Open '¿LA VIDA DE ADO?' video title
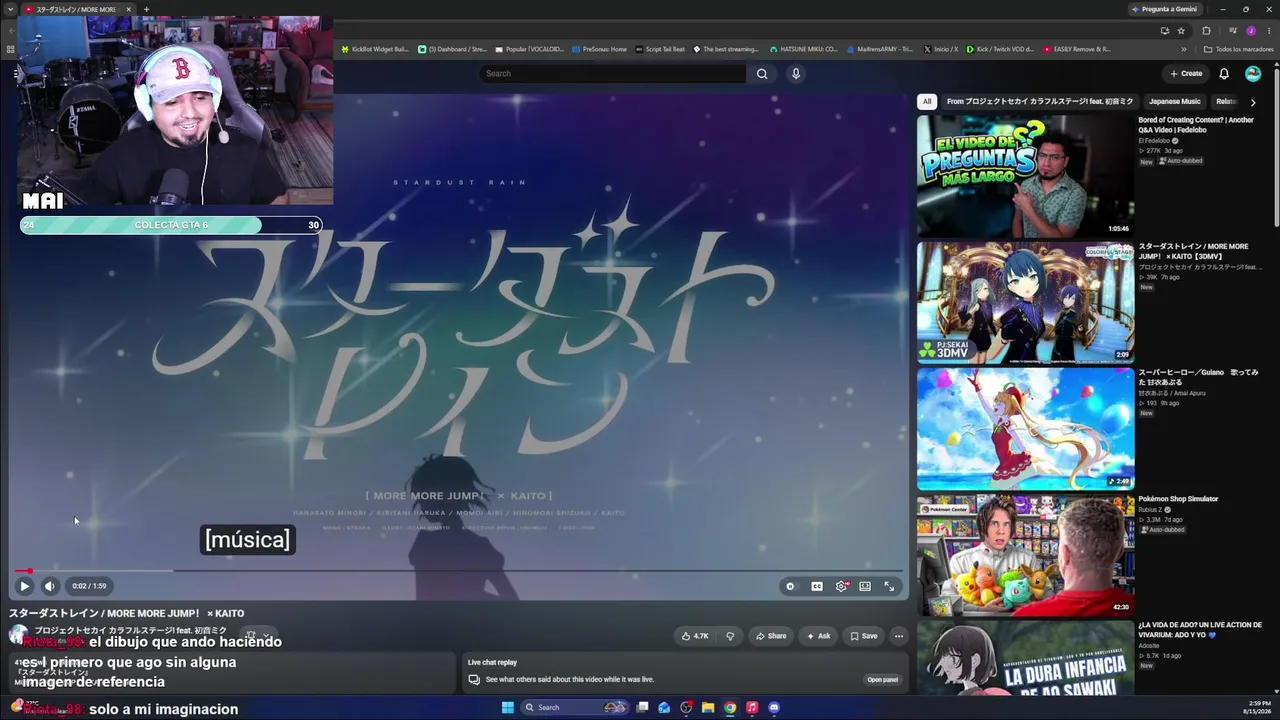1280x720 pixels. click(1200, 630)
